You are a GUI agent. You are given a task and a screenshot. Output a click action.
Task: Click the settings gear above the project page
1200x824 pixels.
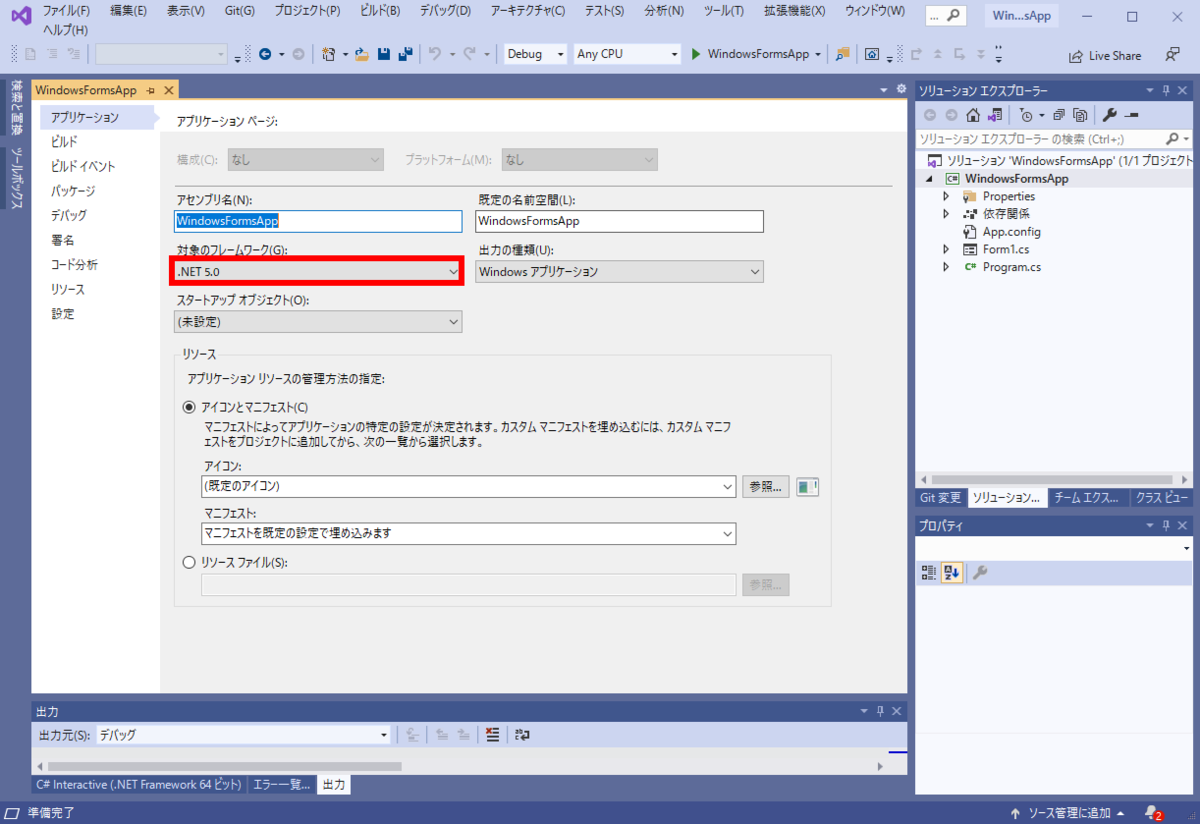[x=901, y=89]
